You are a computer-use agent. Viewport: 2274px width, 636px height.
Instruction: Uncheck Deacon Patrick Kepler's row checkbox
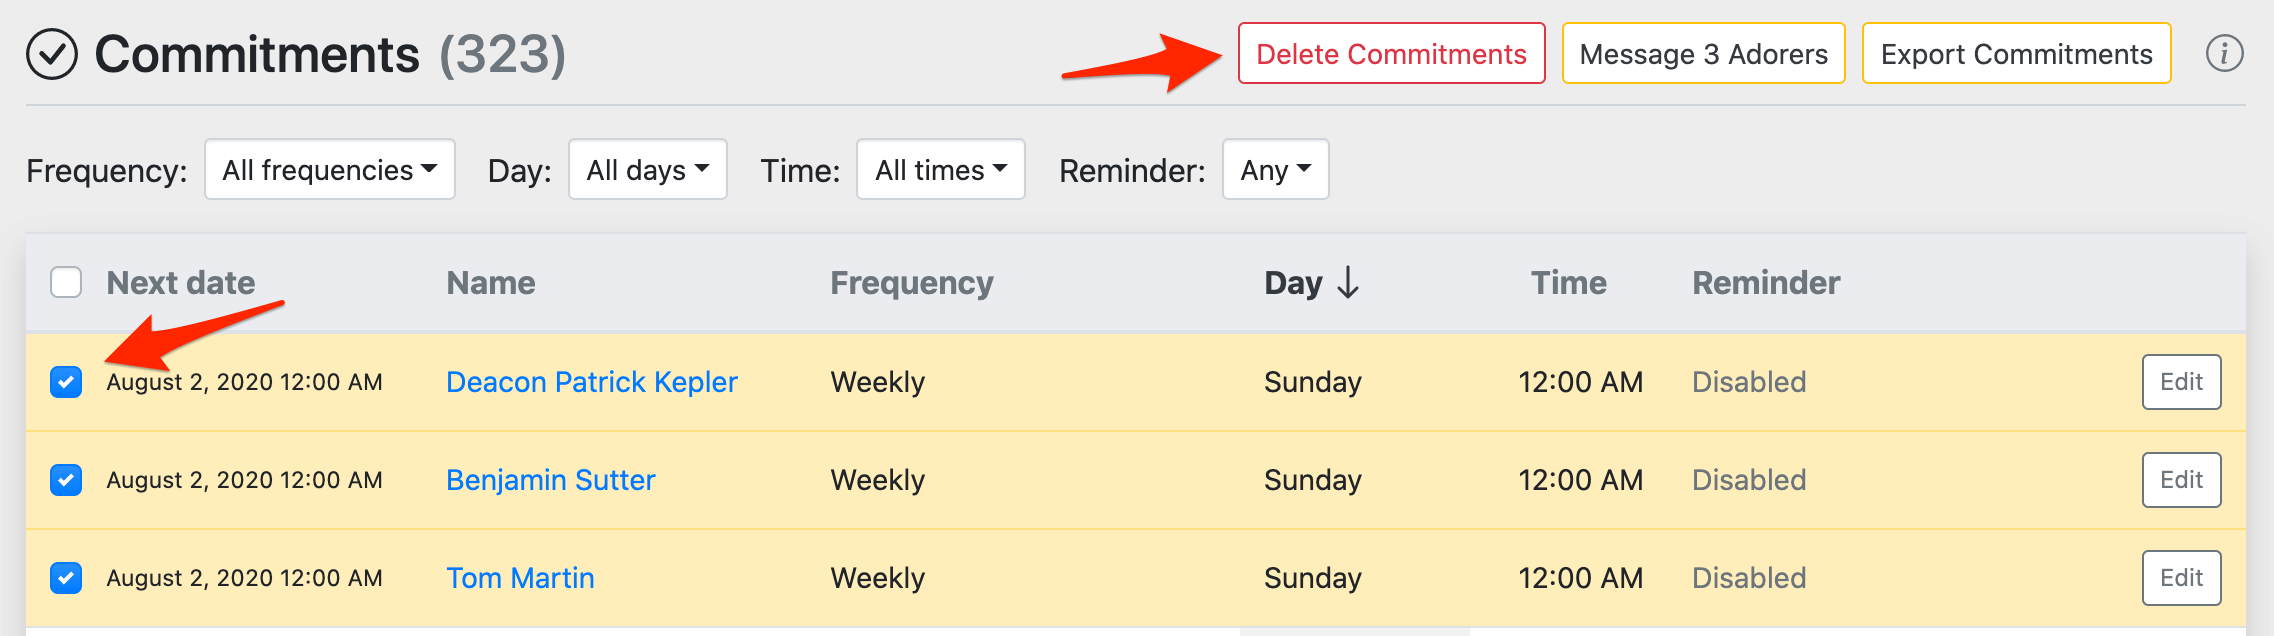point(66,382)
